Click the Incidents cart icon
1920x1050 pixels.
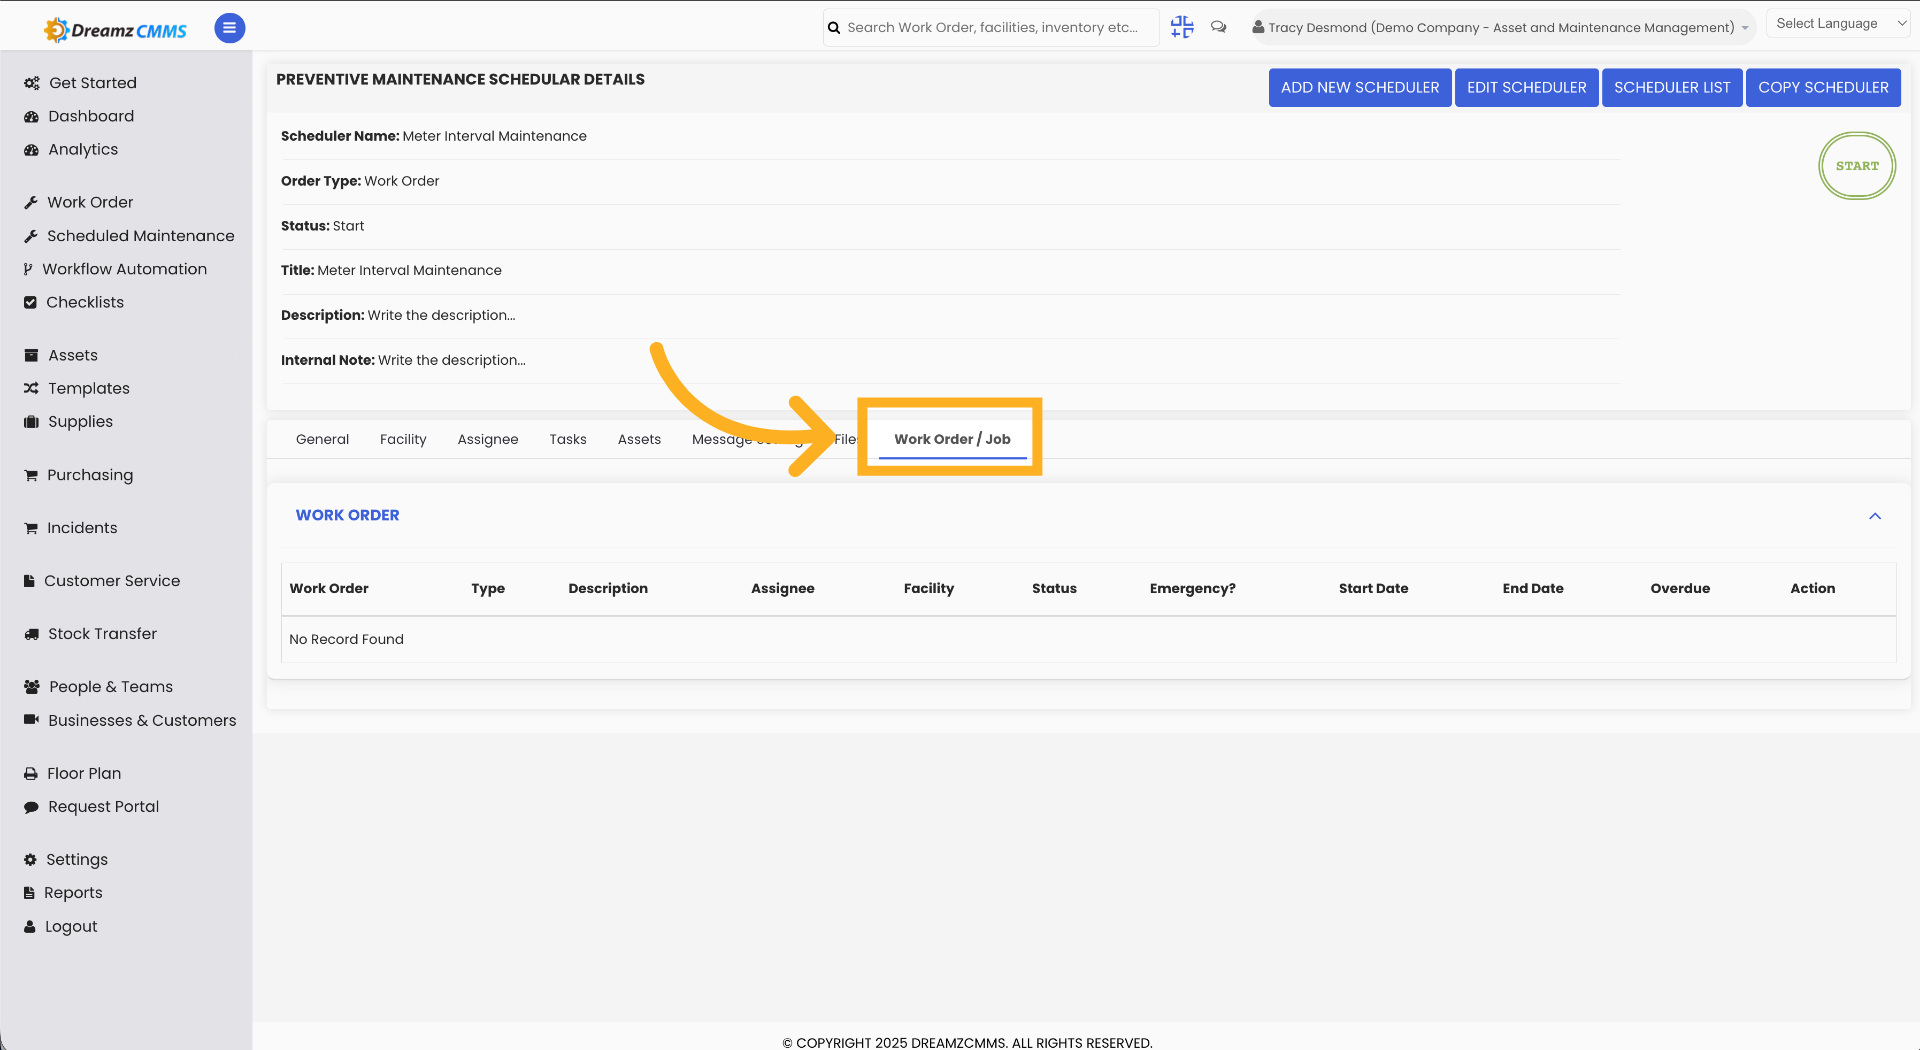(31, 528)
